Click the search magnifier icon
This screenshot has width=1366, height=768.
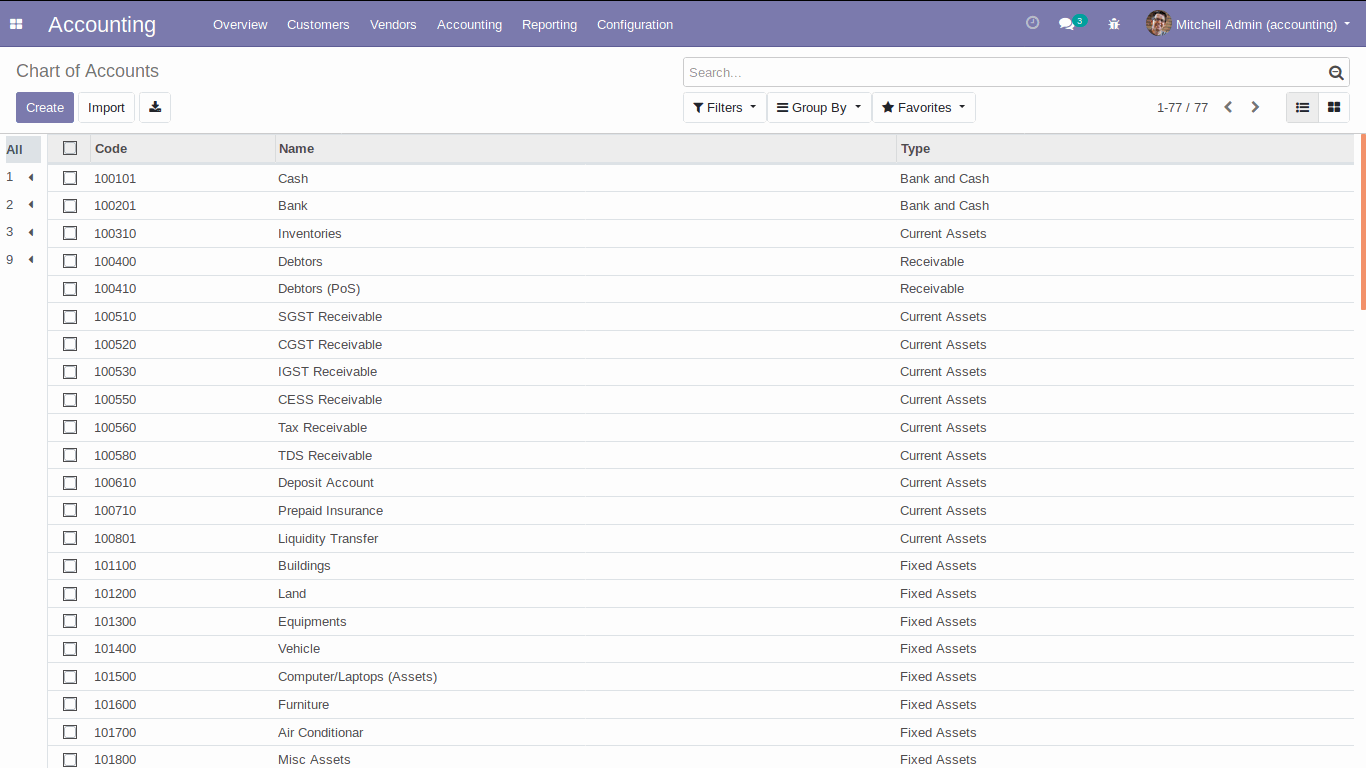pyautogui.click(x=1336, y=72)
